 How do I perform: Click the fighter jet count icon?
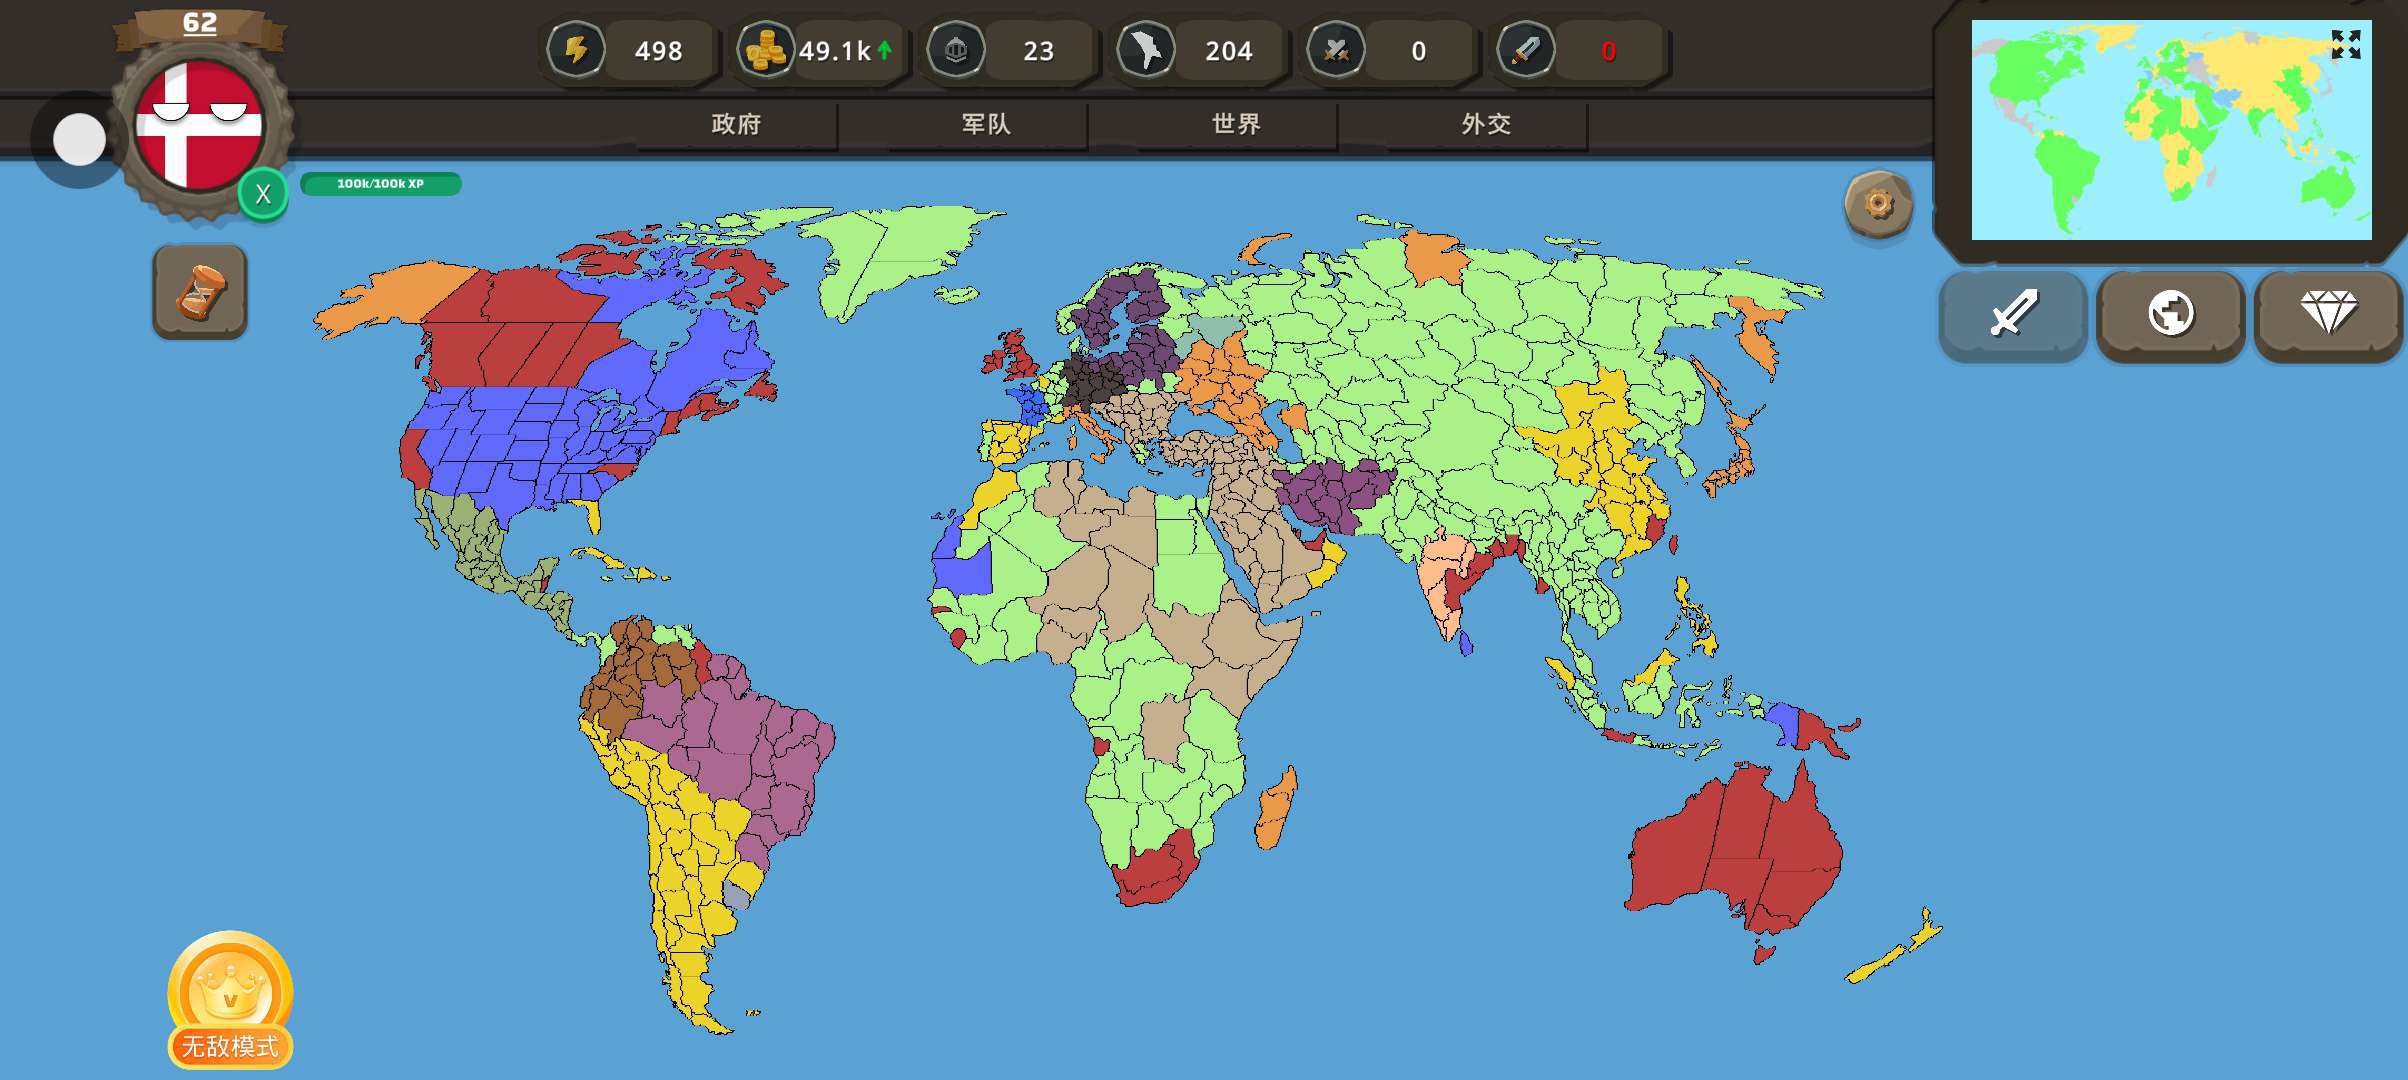point(1145,50)
